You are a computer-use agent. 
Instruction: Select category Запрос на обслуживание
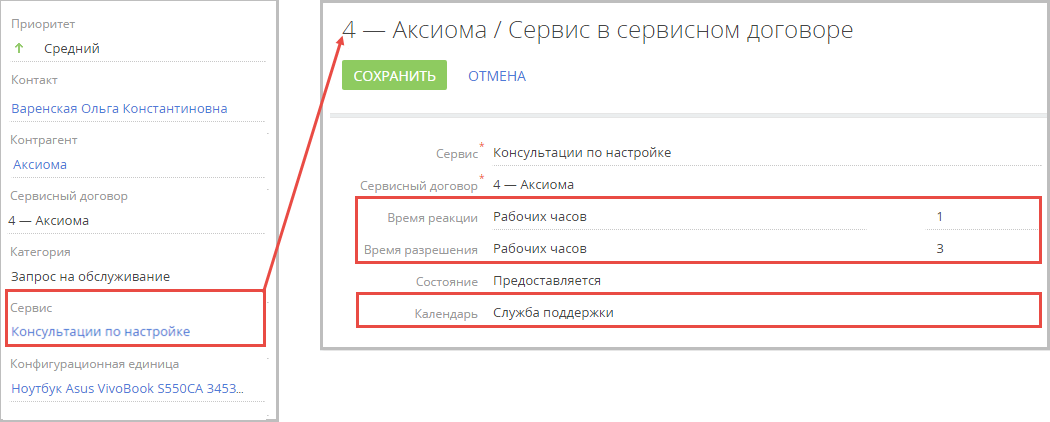point(90,276)
